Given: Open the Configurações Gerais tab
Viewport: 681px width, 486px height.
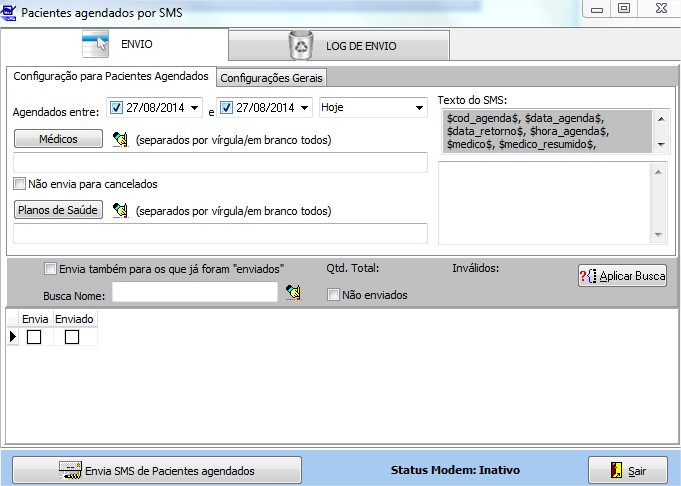Looking at the screenshot, I should (x=272, y=78).
